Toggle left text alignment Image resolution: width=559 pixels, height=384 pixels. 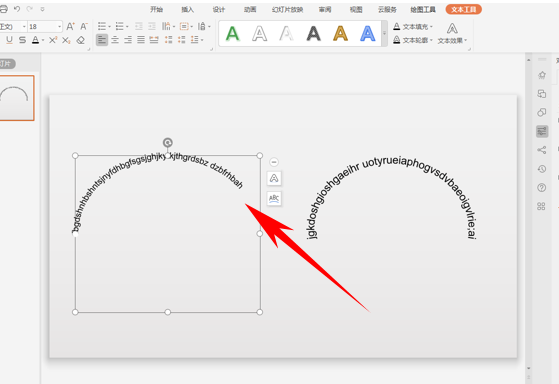102,40
